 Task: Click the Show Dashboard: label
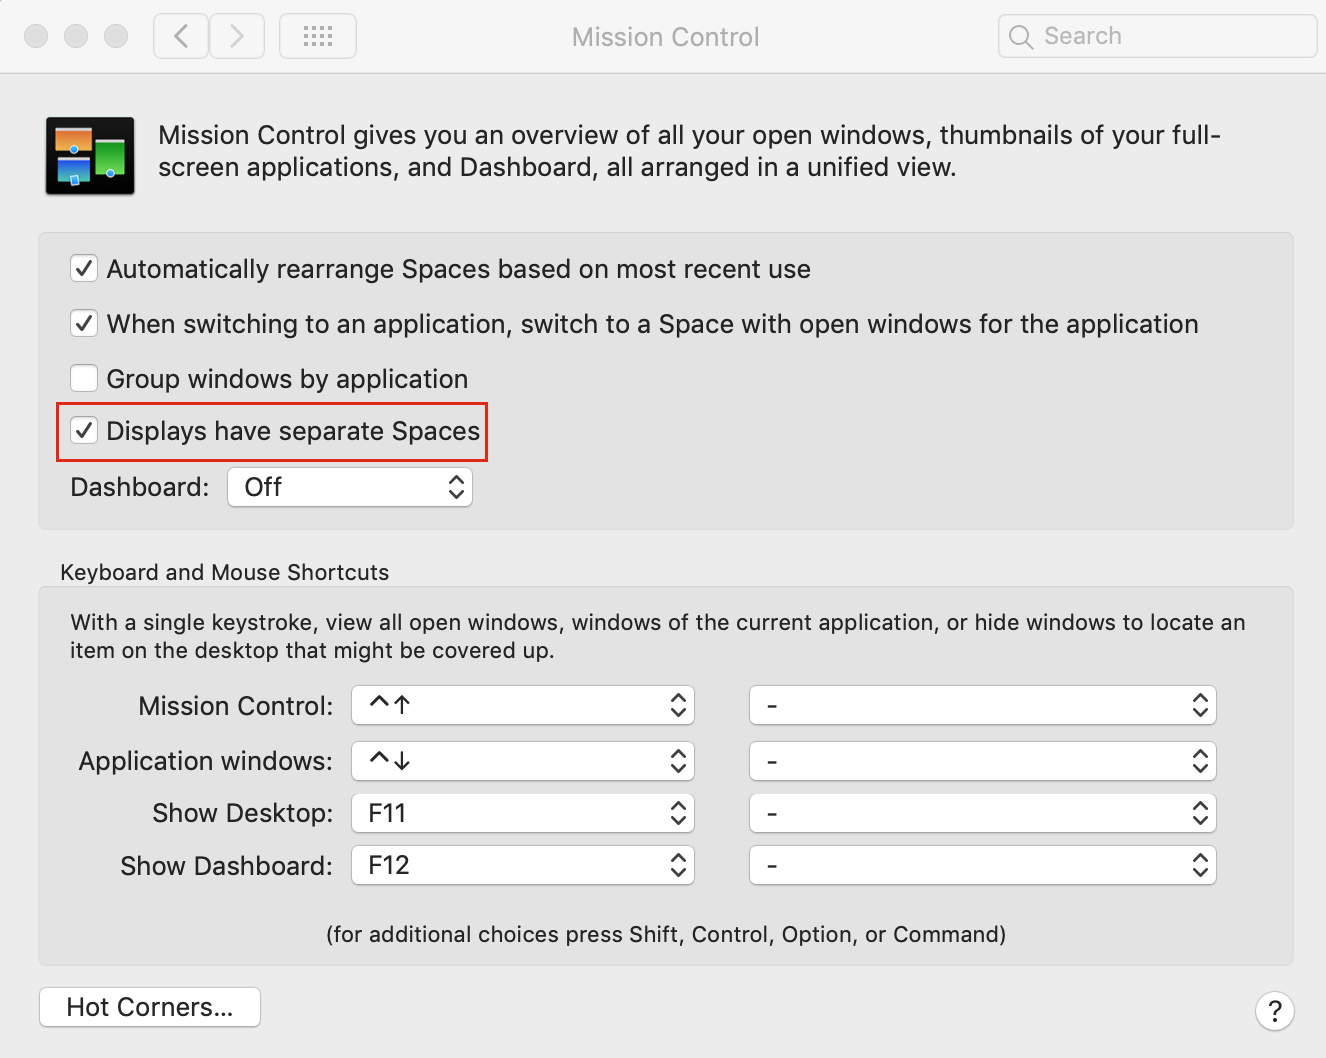[x=227, y=866]
